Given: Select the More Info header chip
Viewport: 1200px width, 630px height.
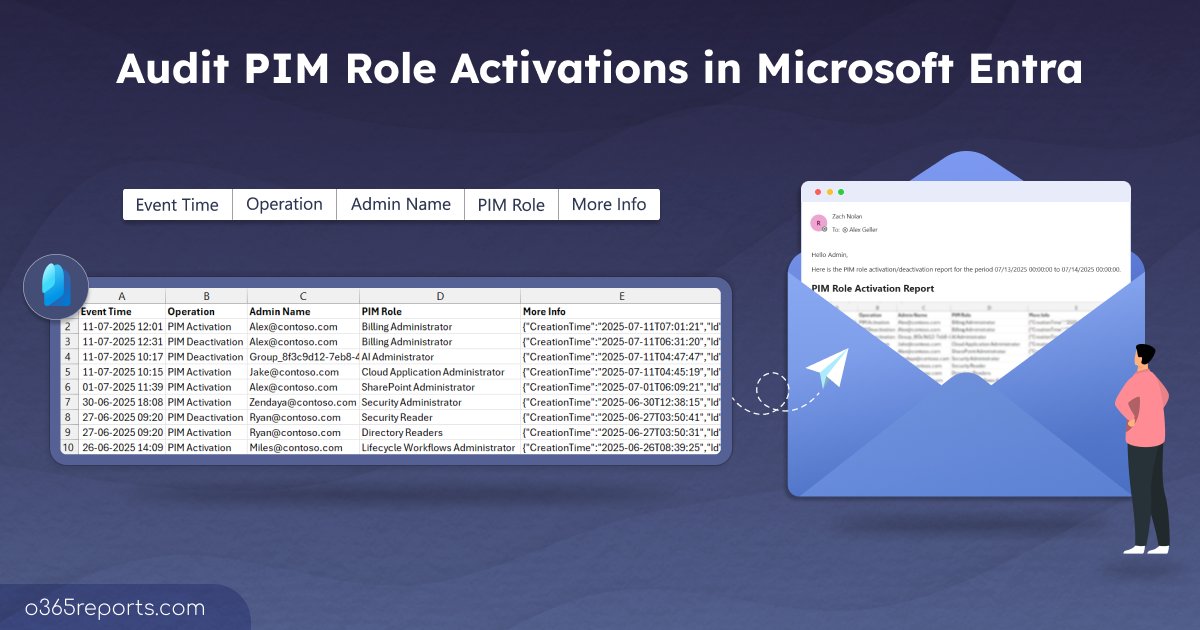Looking at the screenshot, I should [609, 204].
